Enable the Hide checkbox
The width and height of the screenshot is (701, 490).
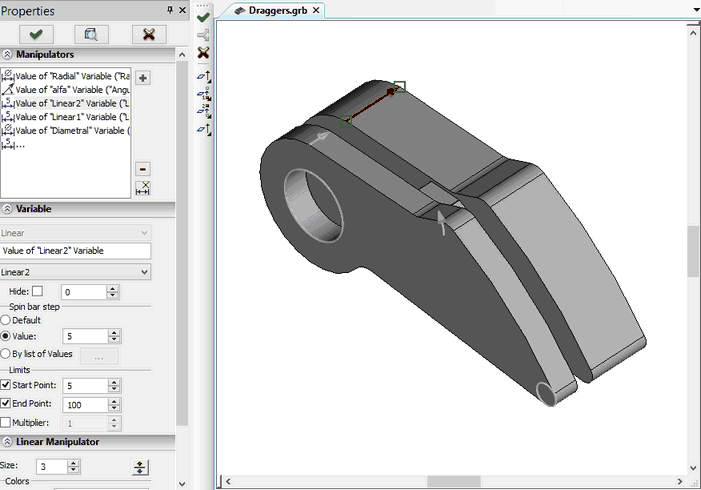click(x=38, y=291)
